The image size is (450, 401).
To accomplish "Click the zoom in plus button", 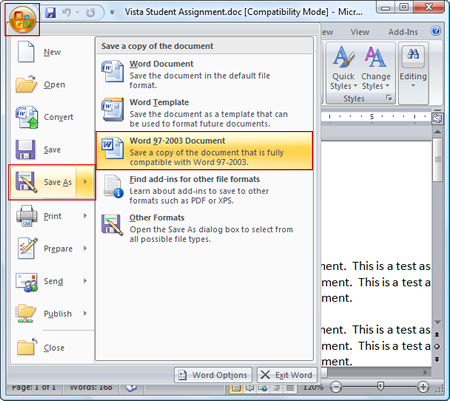I will (x=423, y=387).
